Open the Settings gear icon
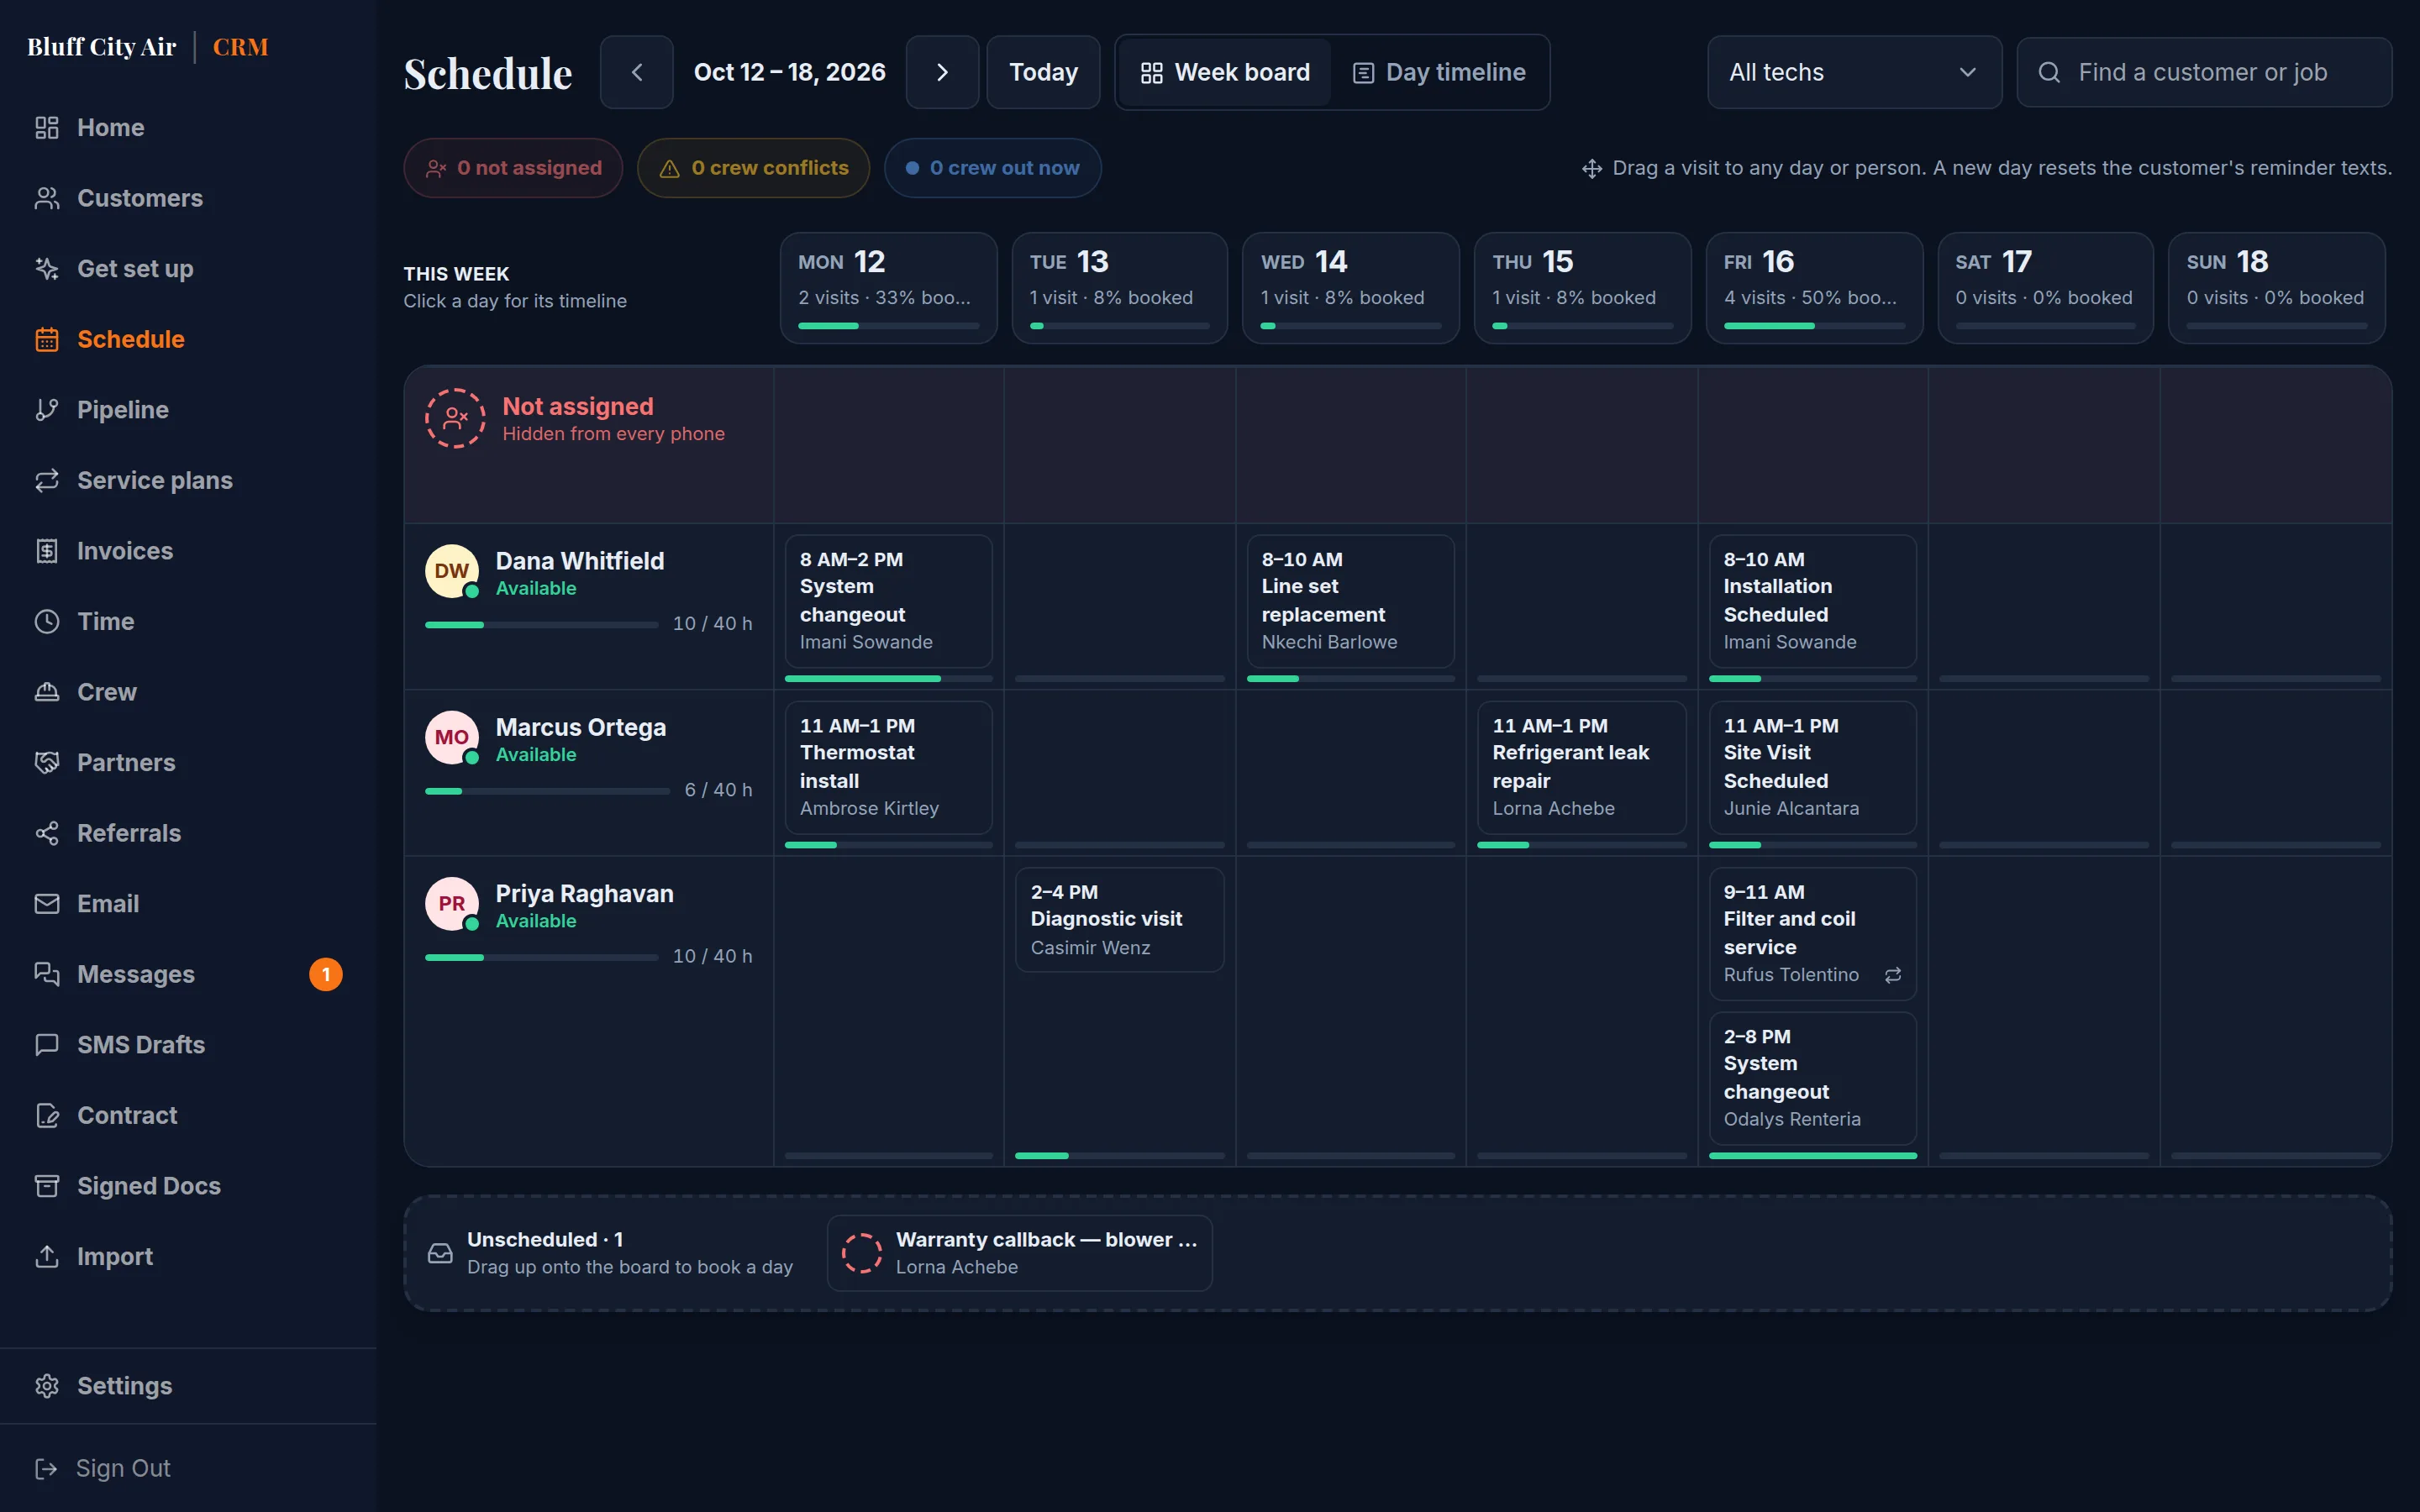This screenshot has height=1512, width=2420. pyautogui.click(x=47, y=1386)
